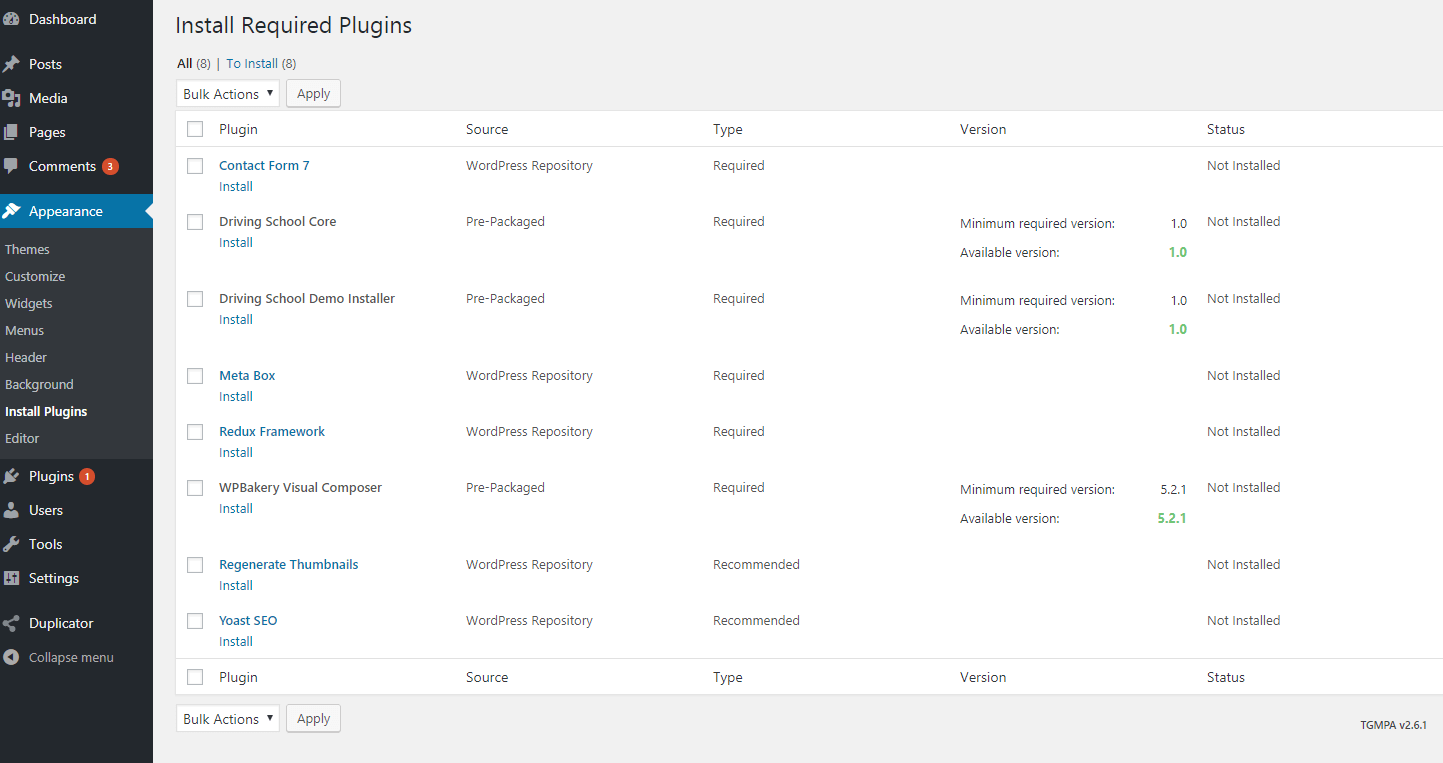
Task: Click the bottom Apply button
Action: (x=313, y=719)
